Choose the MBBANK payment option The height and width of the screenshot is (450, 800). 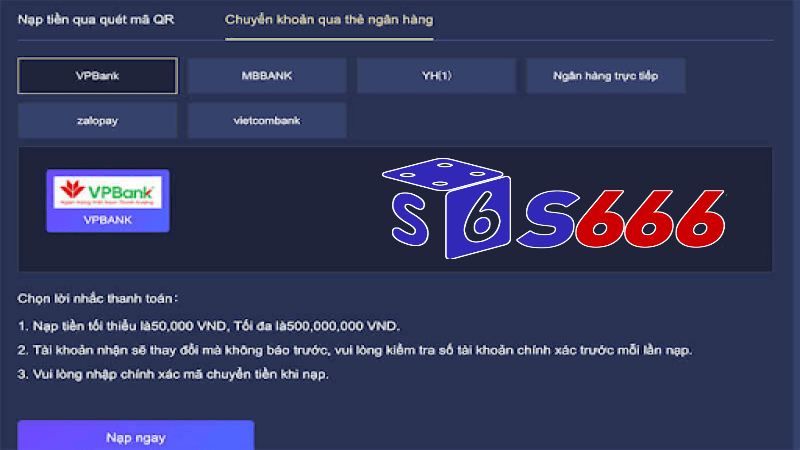tap(267, 76)
